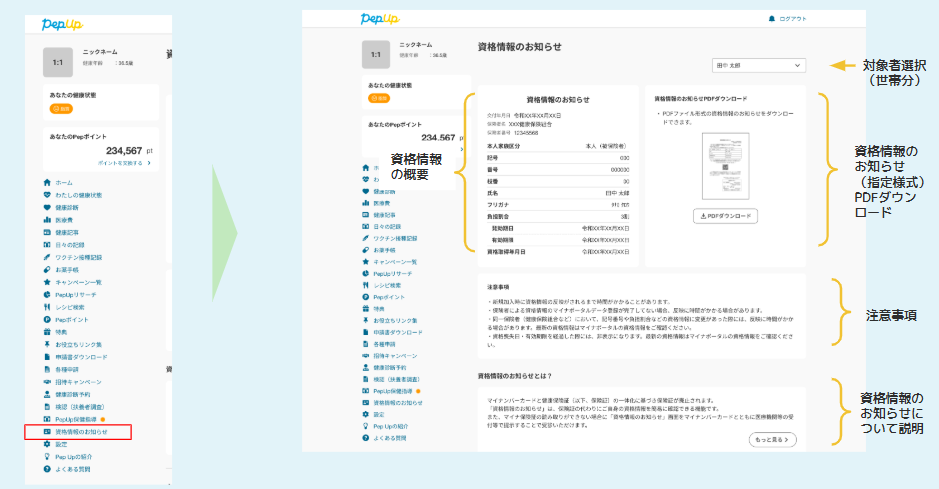
Task: Click the レシピ検索 fork and knife icon
Action: click(x=46, y=307)
